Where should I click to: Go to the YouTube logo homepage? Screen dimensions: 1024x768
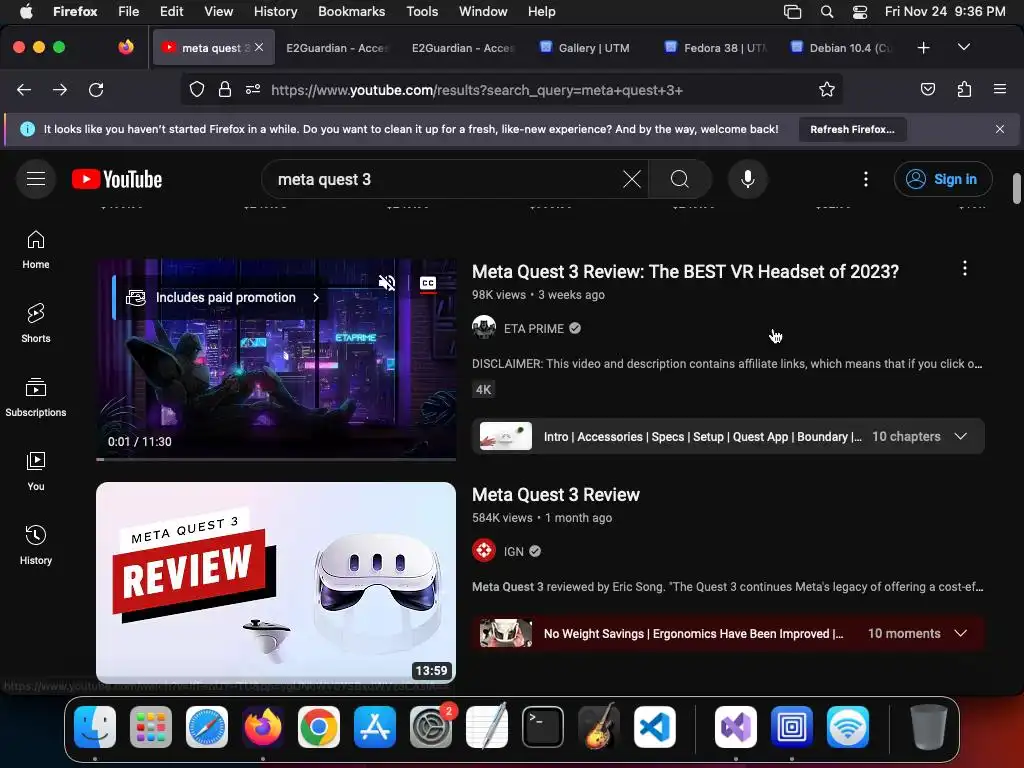pyautogui.click(x=117, y=179)
